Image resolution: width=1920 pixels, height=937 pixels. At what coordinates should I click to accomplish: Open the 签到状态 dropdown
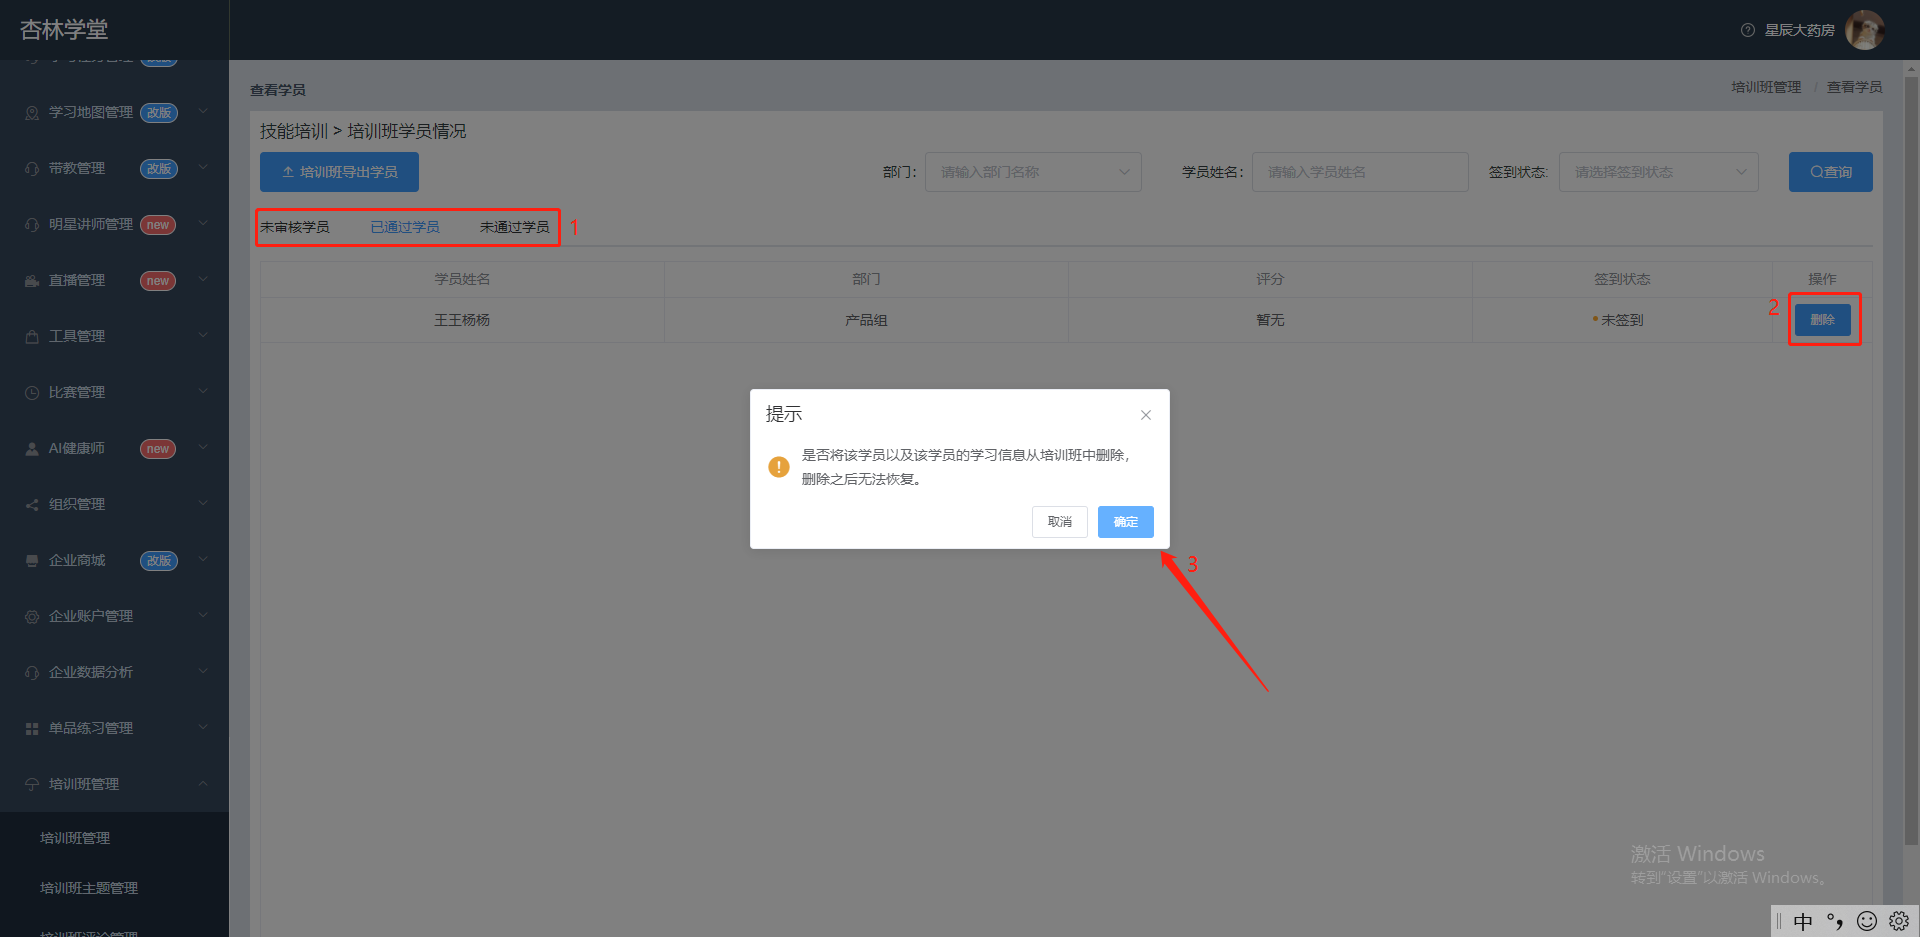click(x=1658, y=172)
